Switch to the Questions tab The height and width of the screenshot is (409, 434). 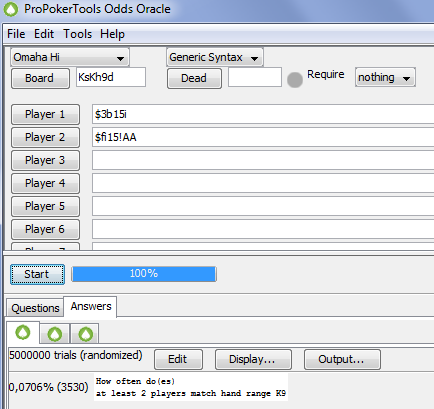pos(35,308)
